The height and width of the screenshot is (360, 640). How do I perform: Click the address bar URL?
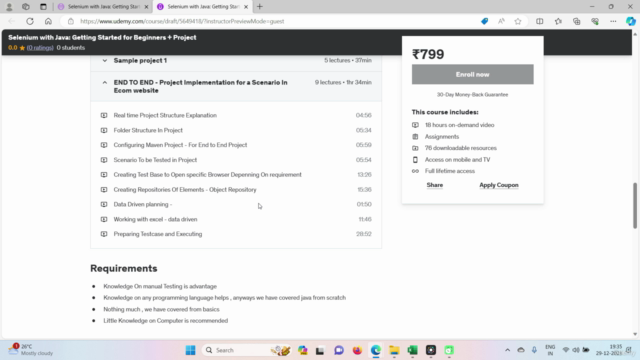[x=182, y=21]
